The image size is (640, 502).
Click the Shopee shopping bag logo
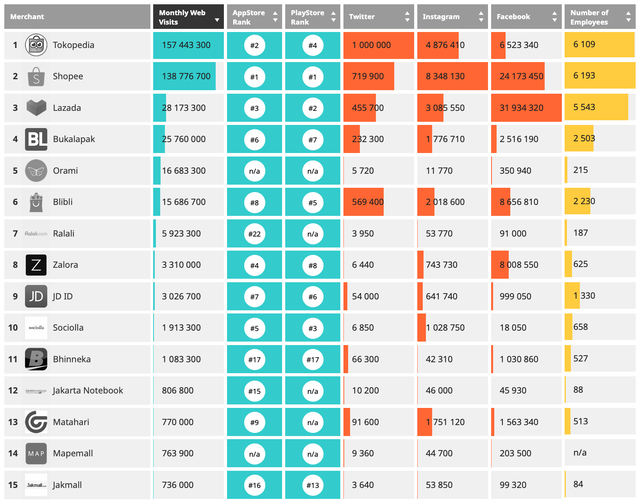[x=36, y=76]
